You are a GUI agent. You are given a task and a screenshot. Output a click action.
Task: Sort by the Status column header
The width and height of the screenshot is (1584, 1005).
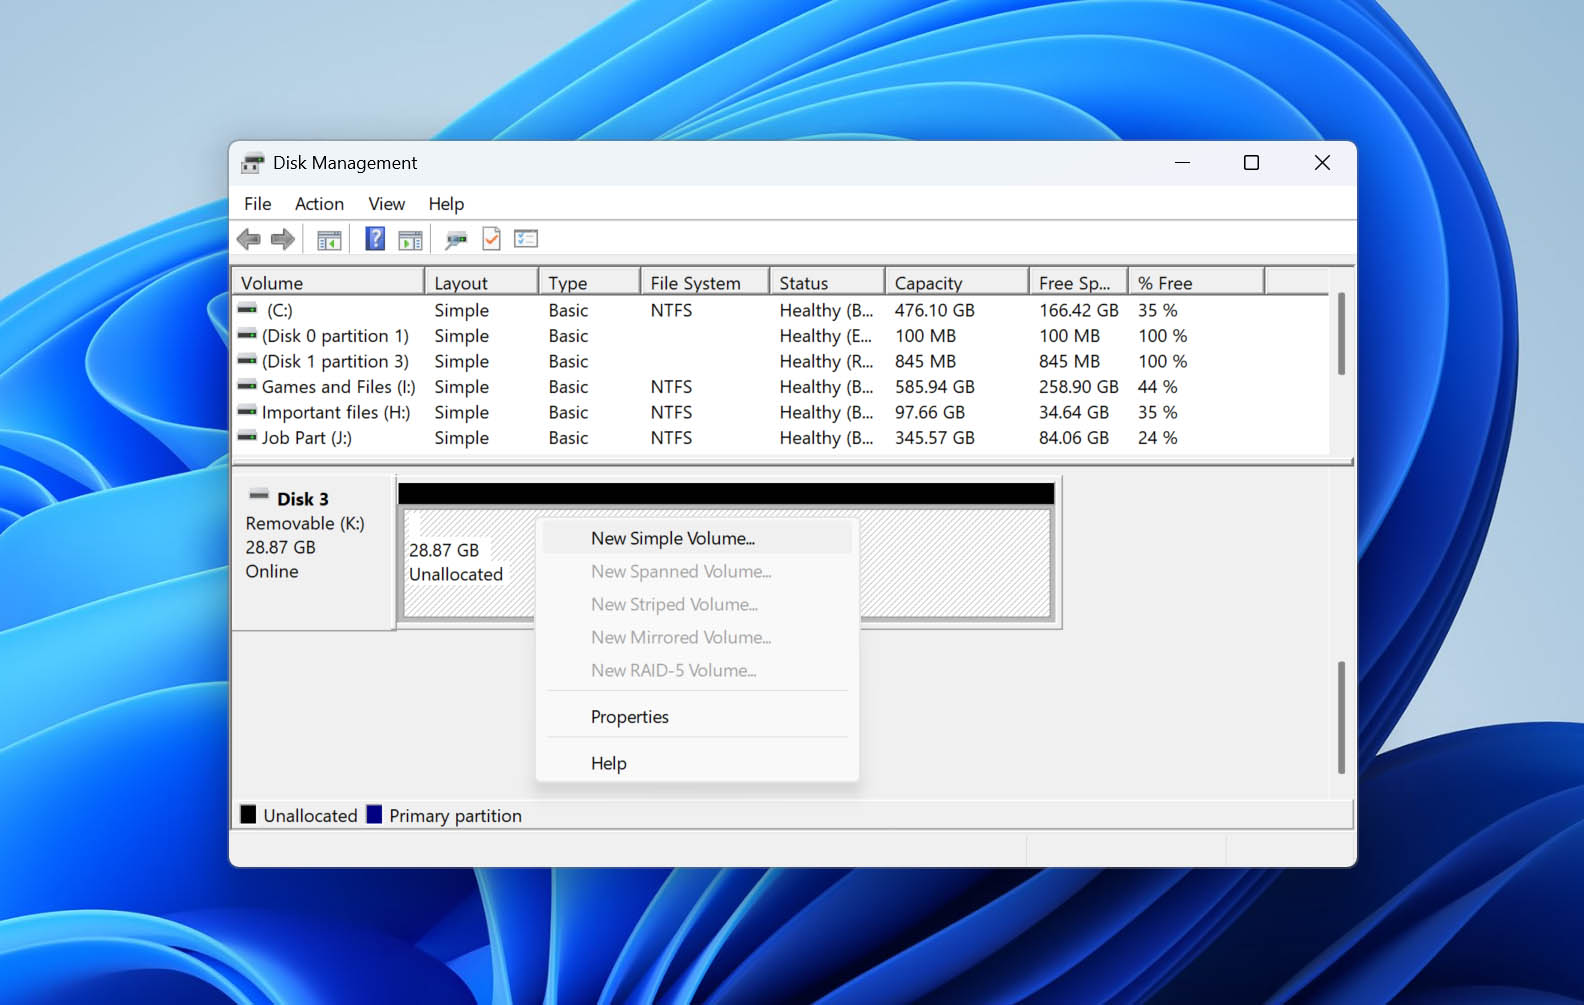827,283
